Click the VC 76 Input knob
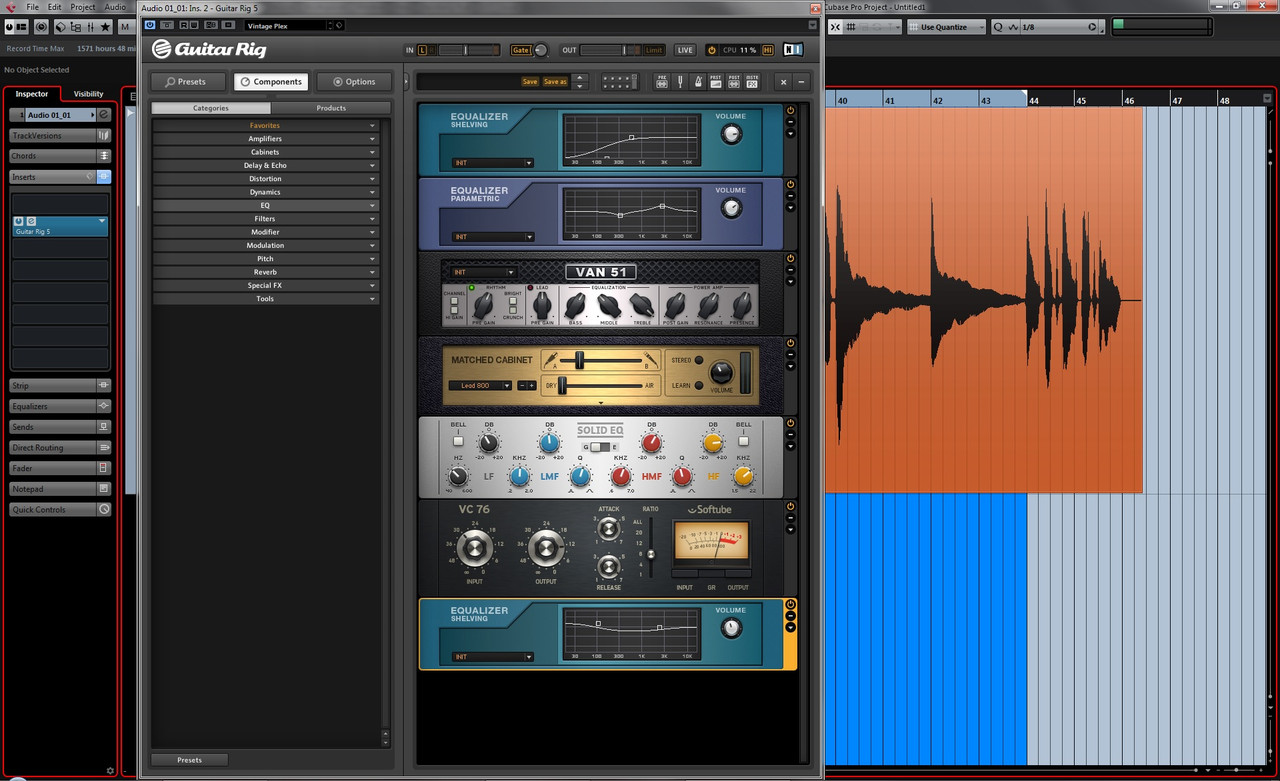Viewport: 1280px width, 781px height. coord(474,547)
